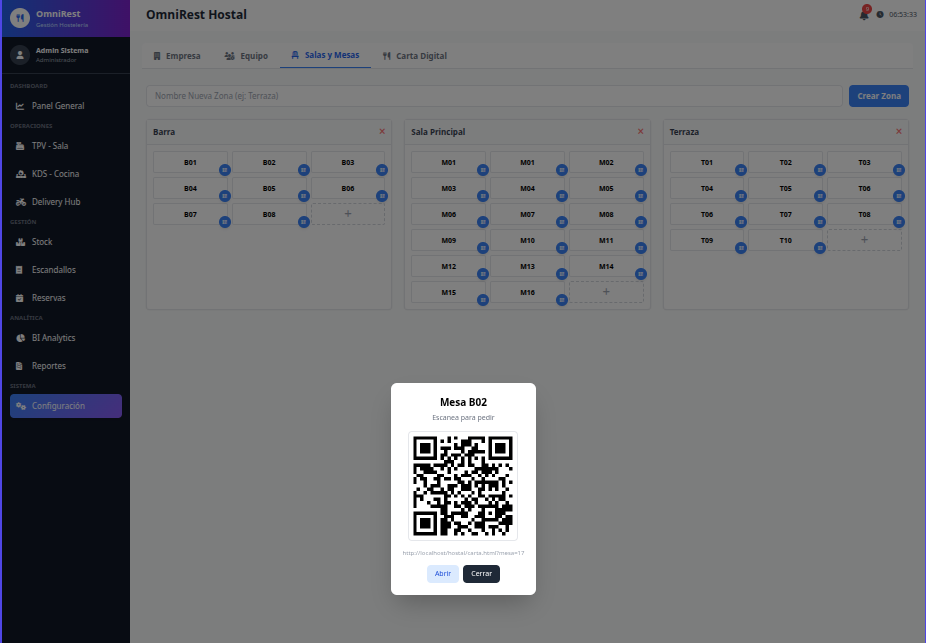The width and height of the screenshot is (926, 643).
Task: Add new table in Sala Principal
Action: [x=606, y=291]
